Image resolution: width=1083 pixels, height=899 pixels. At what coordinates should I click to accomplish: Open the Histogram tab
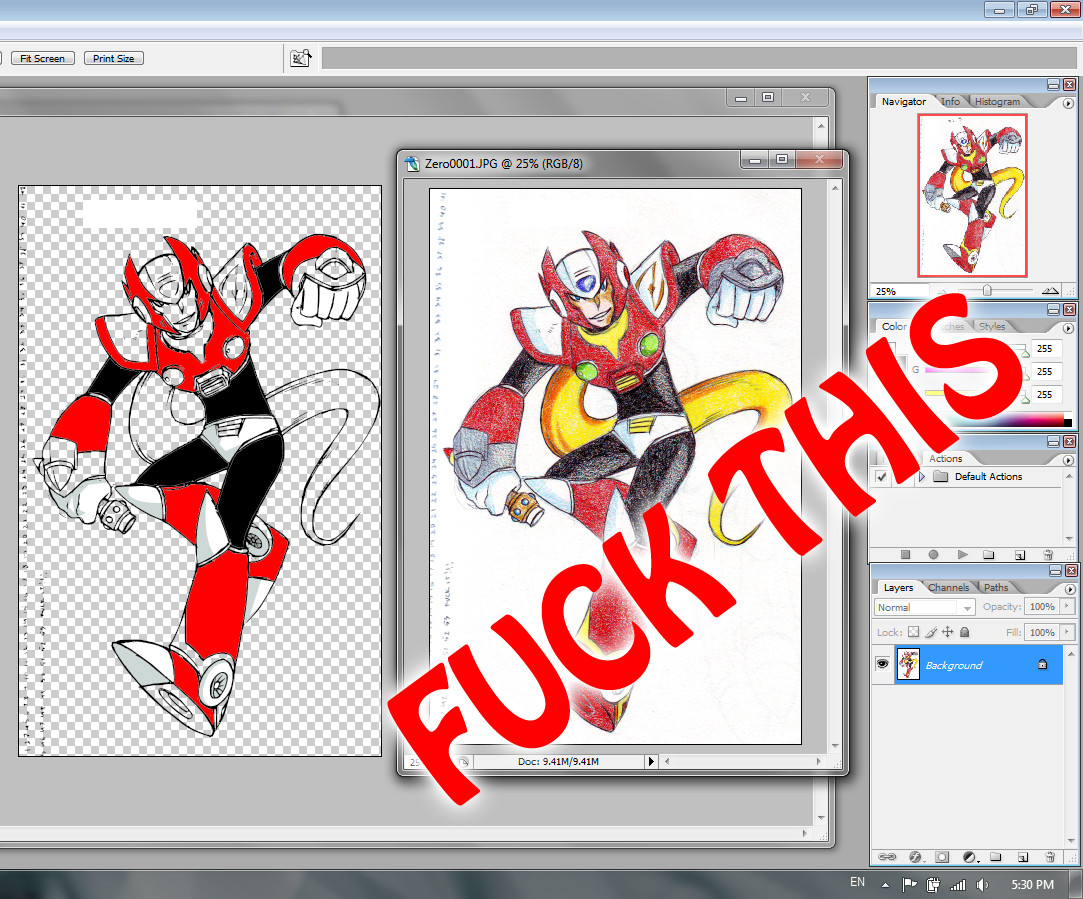(997, 102)
